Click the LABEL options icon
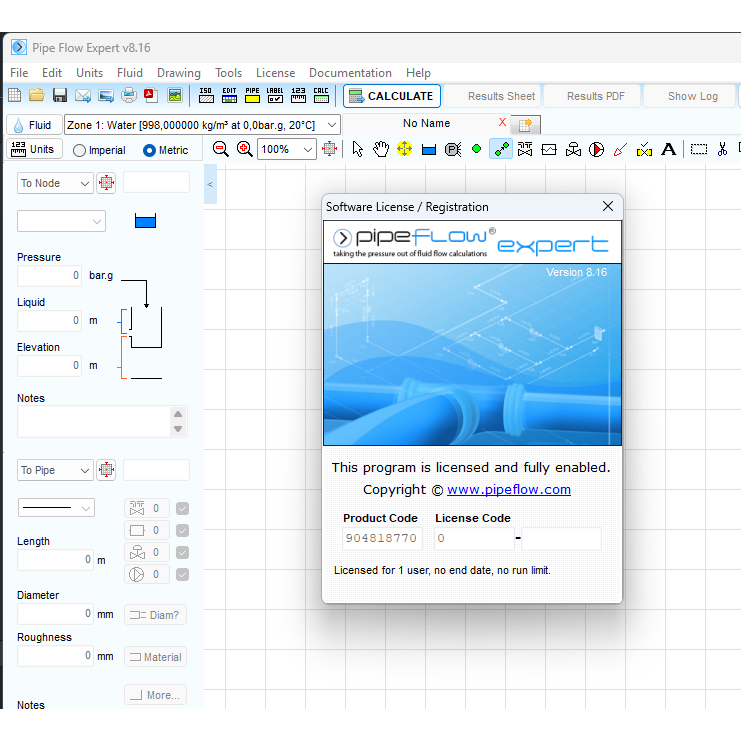The height and width of the screenshot is (741, 741). click(x=275, y=95)
